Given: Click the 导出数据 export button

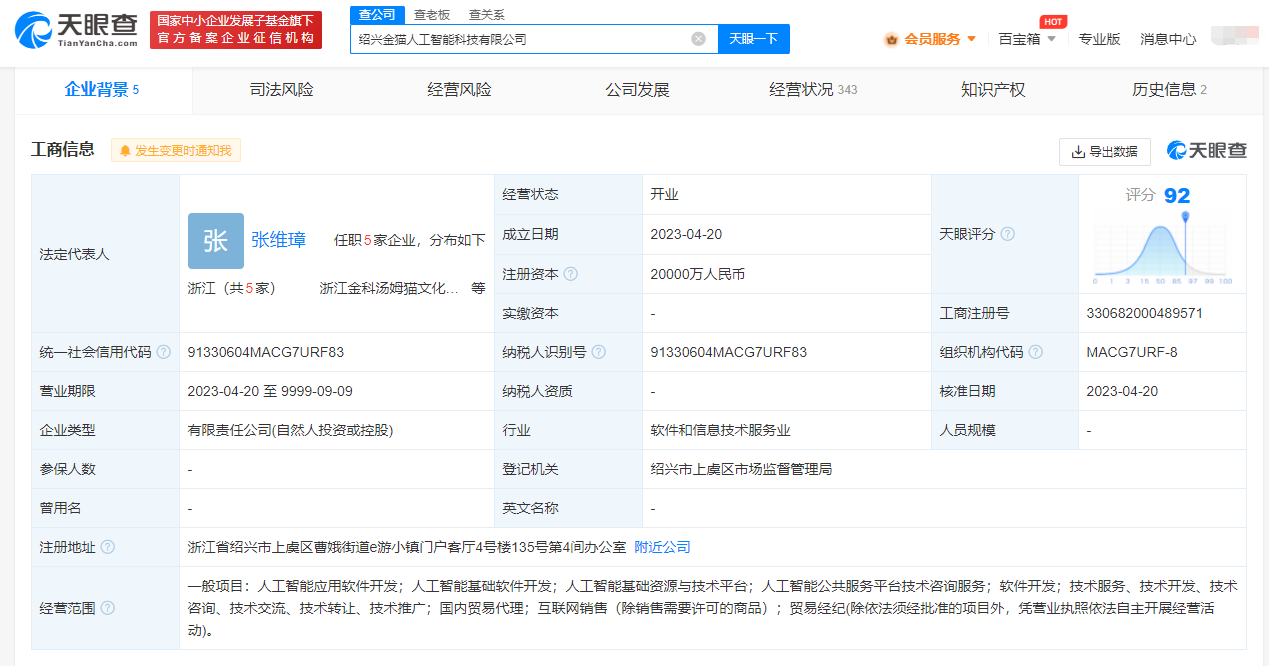Looking at the screenshot, I should (1104, 151).
